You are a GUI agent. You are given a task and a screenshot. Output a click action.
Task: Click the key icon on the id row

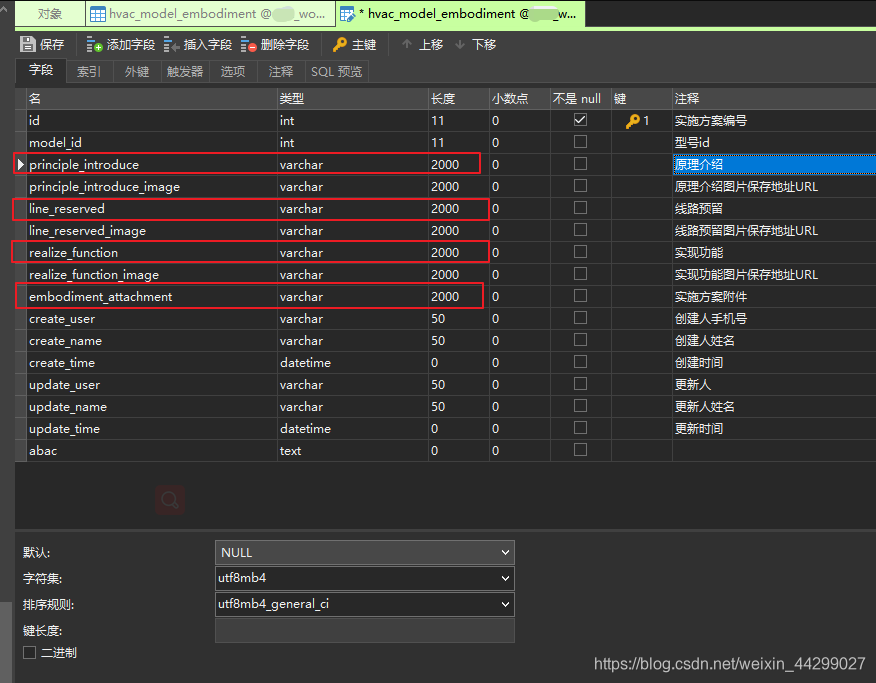(x=634, y=120)
